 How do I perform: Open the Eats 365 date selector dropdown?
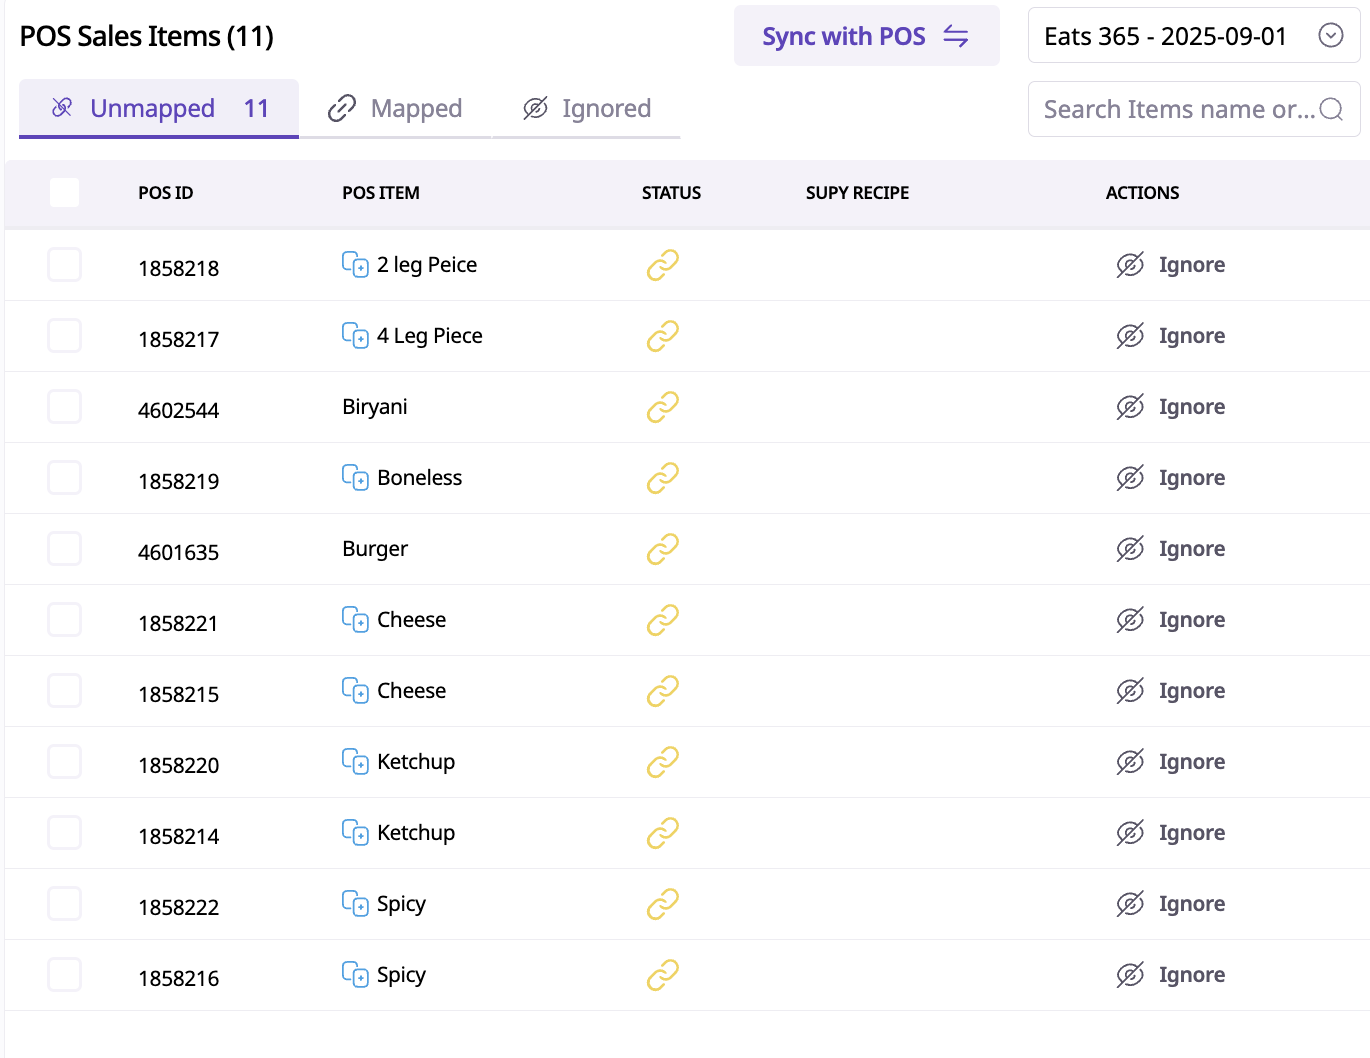coord(1331,36)
